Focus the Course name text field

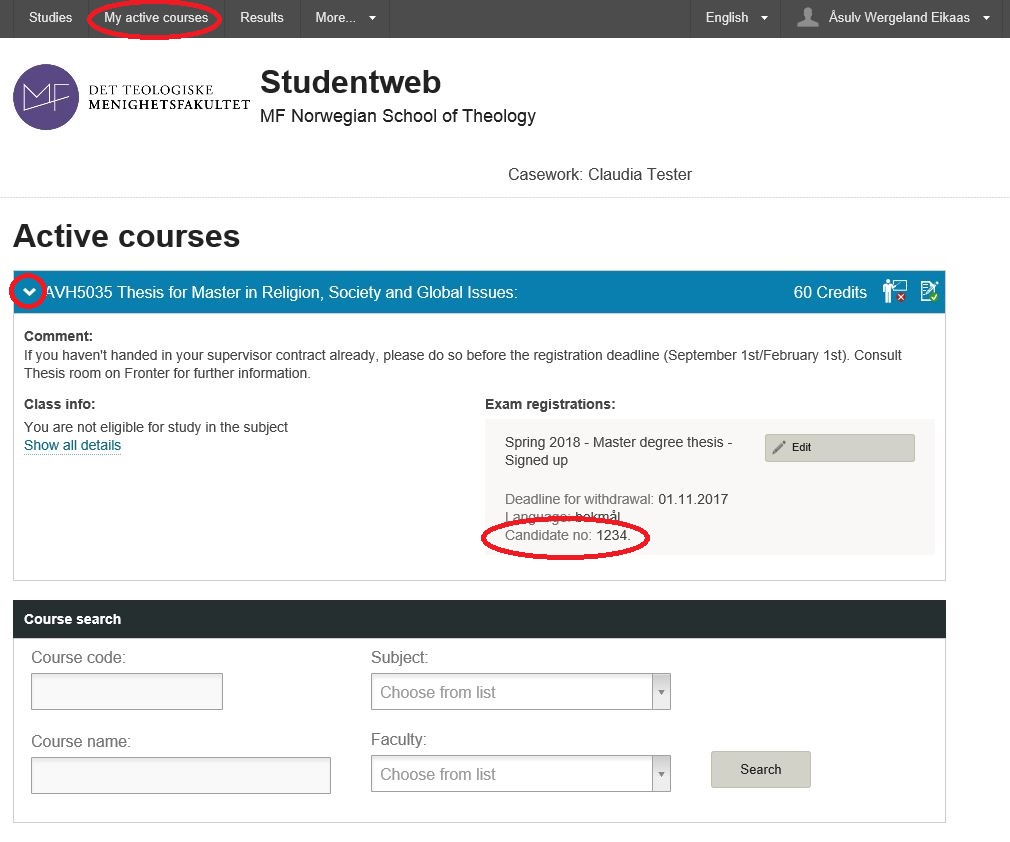click(181, 775)
